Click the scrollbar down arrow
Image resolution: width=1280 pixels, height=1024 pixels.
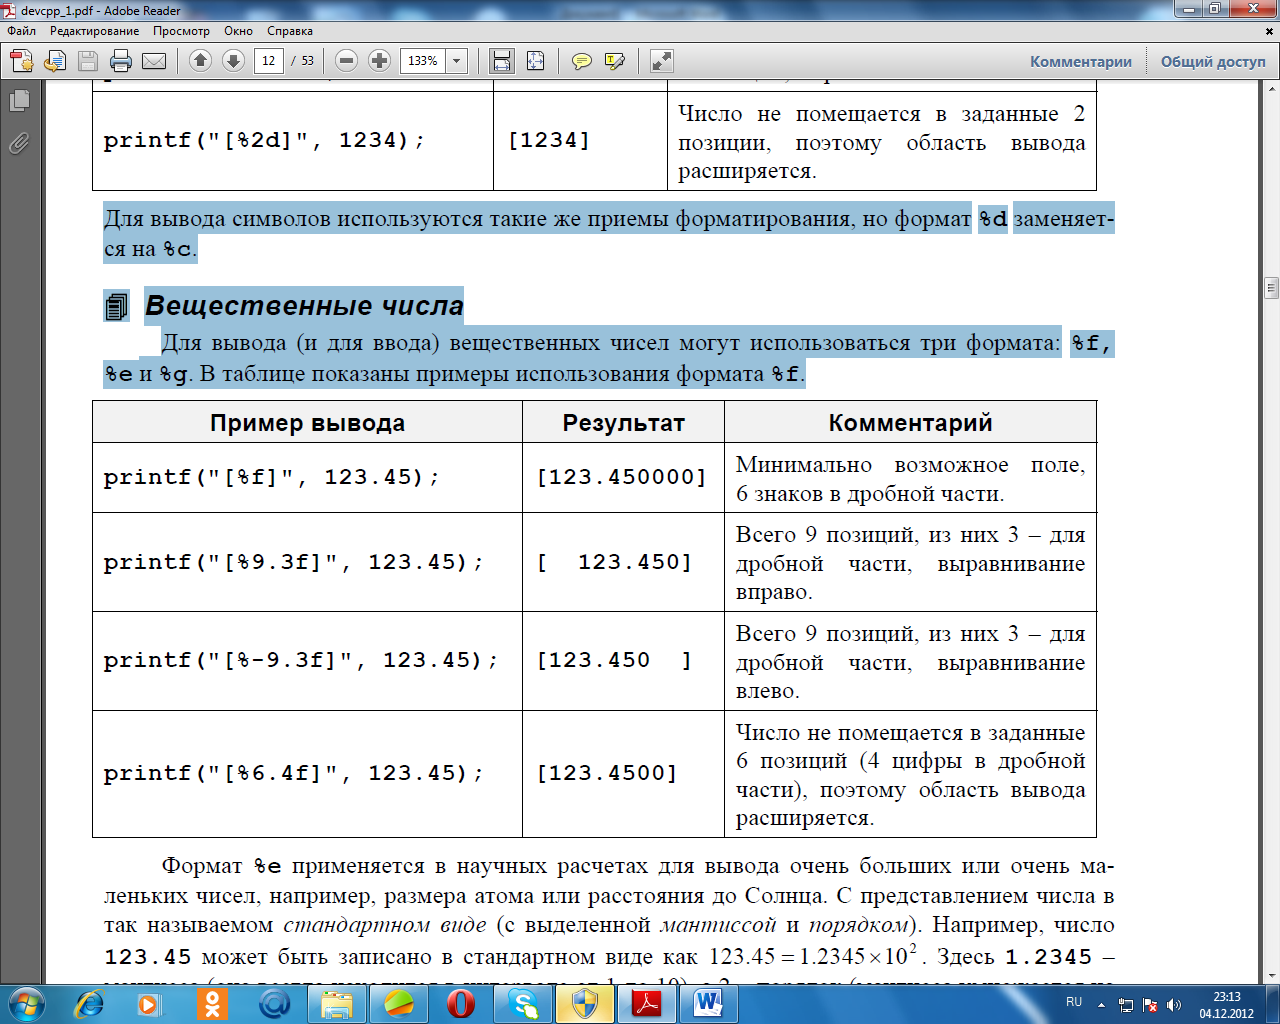point(1271,975)
